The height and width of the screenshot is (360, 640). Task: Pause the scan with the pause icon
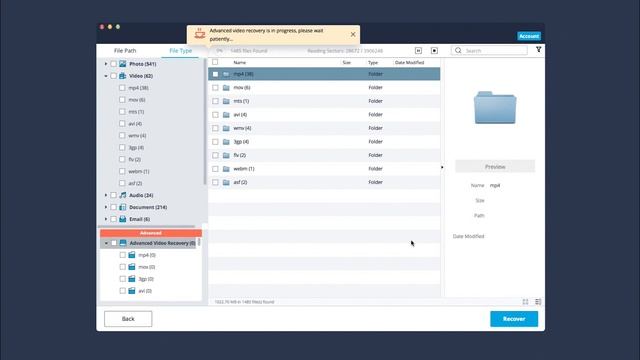[418, 51]
